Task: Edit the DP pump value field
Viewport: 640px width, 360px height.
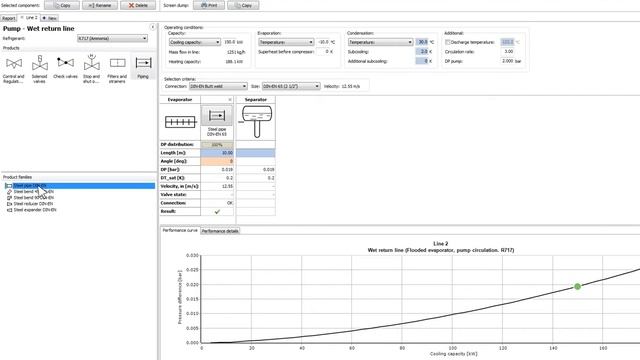Action: [x=507, y=61]
